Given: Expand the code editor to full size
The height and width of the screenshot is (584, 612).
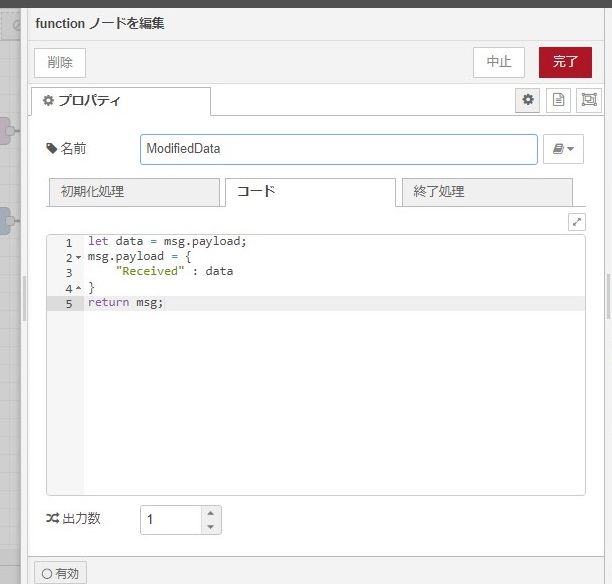Looking at the screenshot, I should [576, 222].
